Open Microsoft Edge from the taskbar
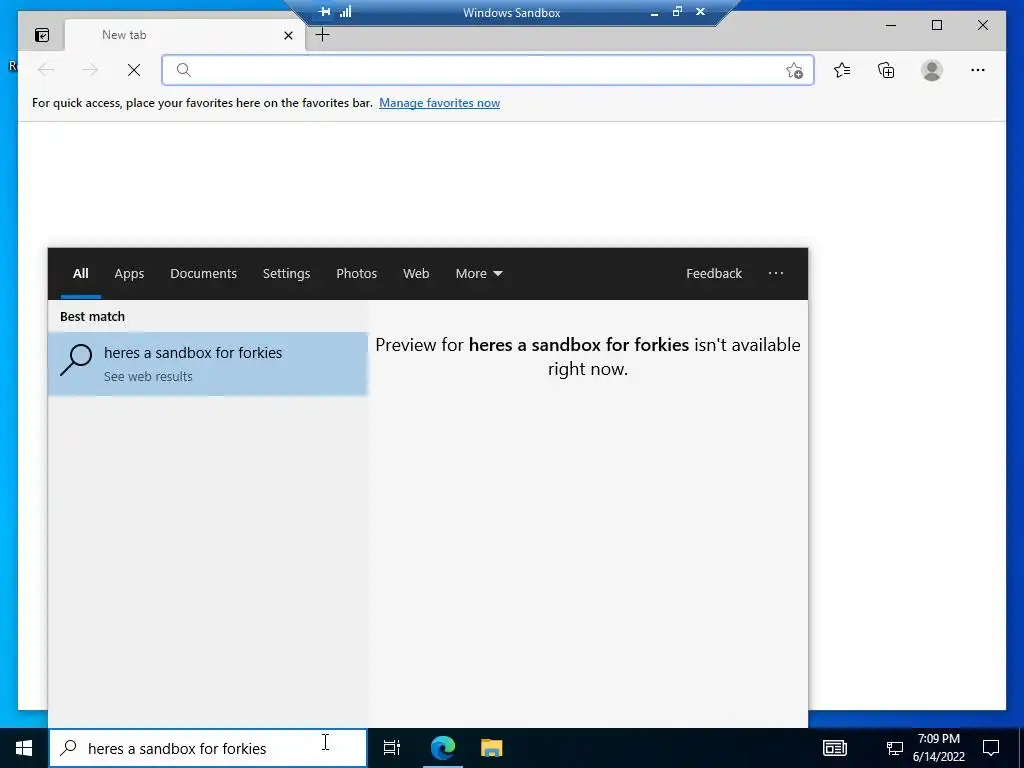The image size is (1024, 768). pos(443,748)
